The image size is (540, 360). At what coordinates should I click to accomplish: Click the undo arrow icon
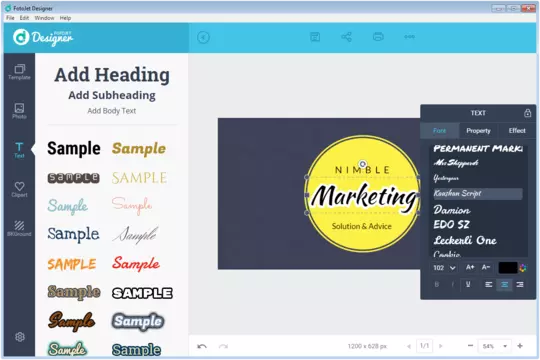click(202, 346)
